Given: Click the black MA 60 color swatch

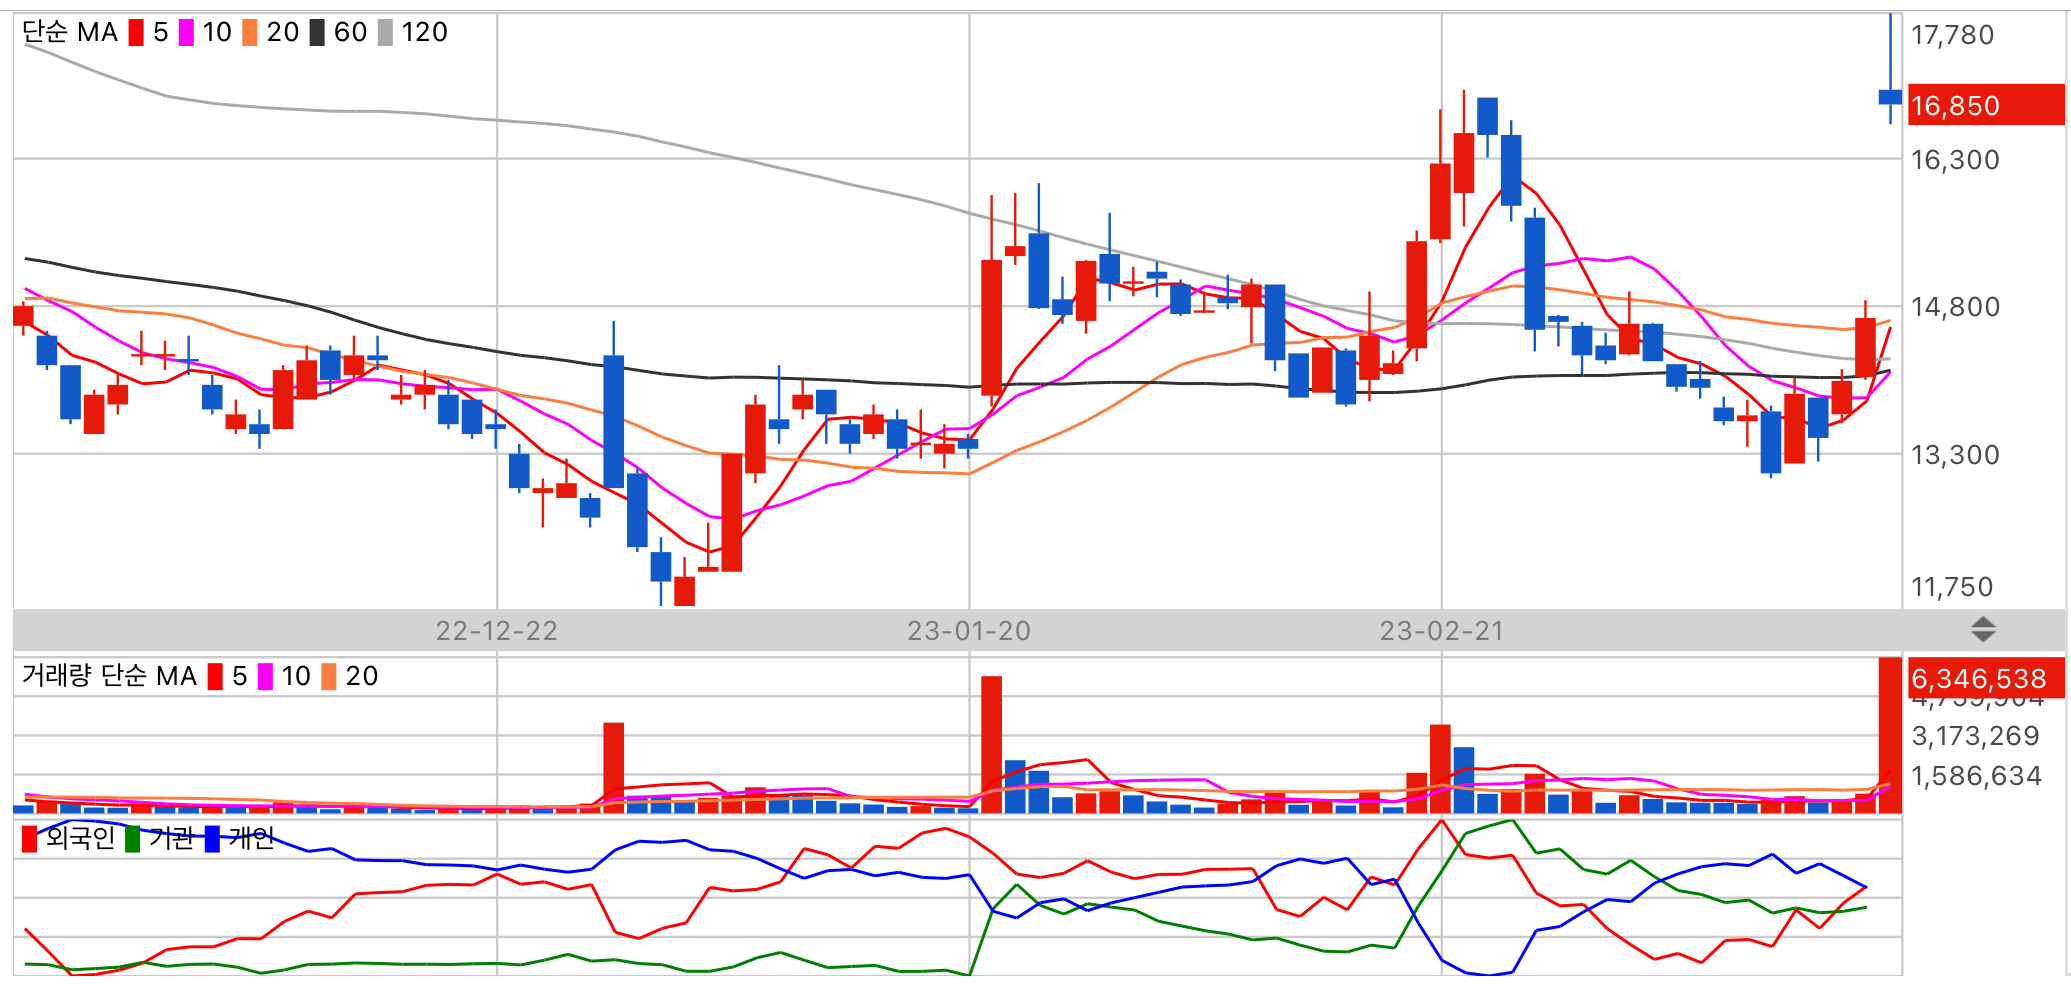Looking at the screenshot, I should pos(317,33).
